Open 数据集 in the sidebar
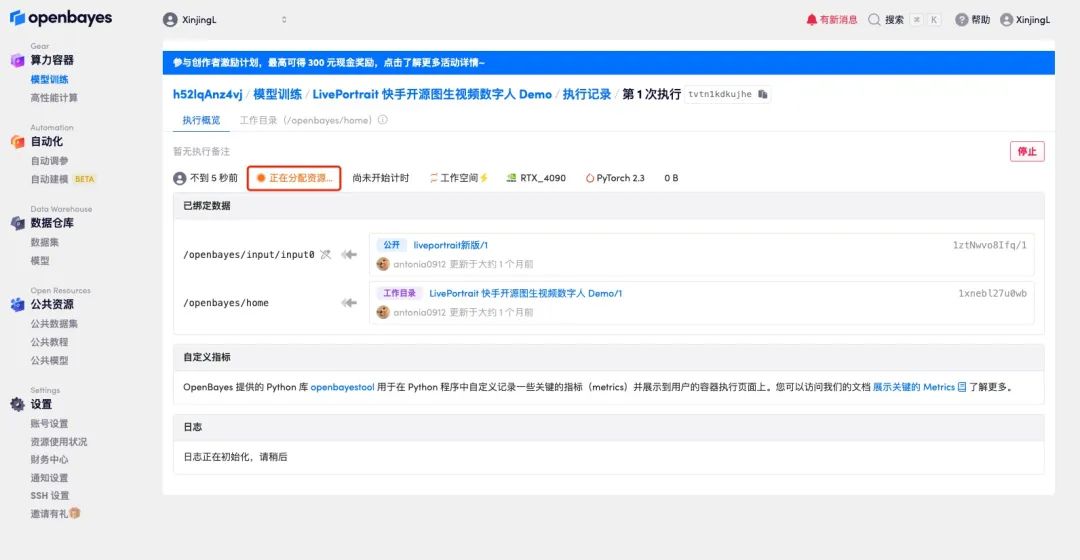The image size is (1080, 560). click(x=44, y=242)
